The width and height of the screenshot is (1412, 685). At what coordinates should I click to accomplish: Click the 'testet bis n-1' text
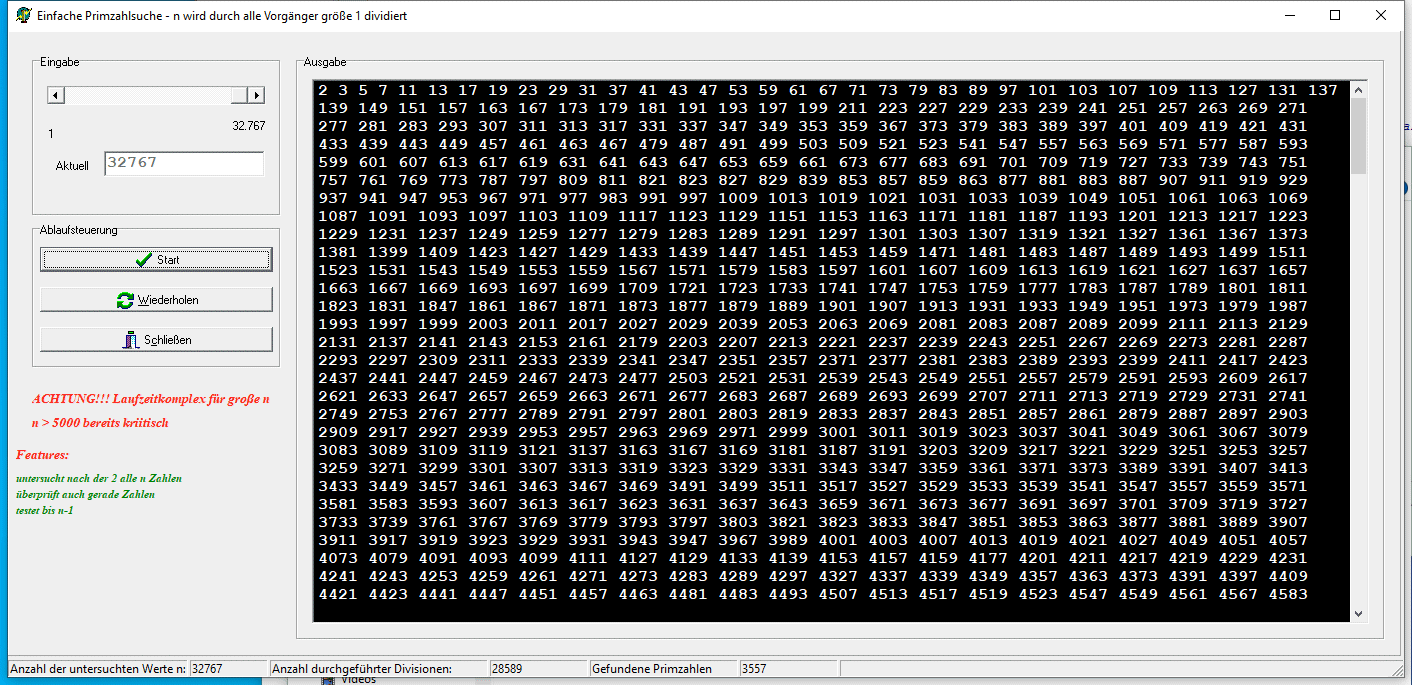click(x=45, y=510)
